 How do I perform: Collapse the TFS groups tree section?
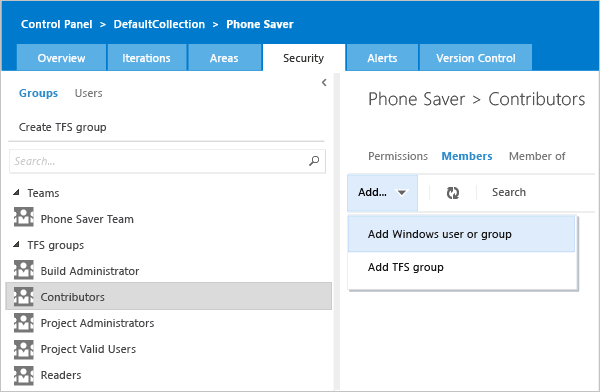tap(16, 245)
